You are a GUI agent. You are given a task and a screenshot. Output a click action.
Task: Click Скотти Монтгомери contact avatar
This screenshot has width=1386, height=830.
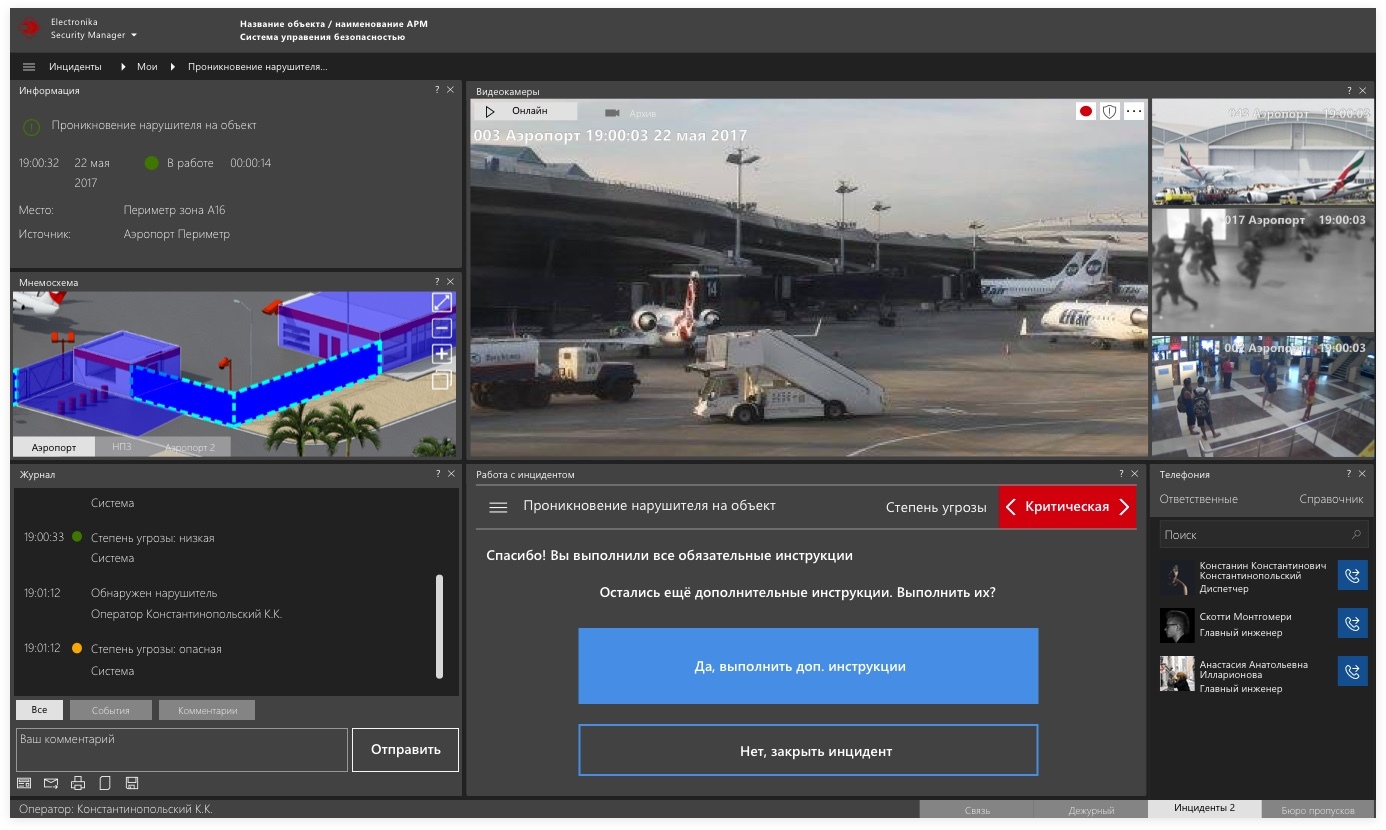click(x=1177, y=625)
